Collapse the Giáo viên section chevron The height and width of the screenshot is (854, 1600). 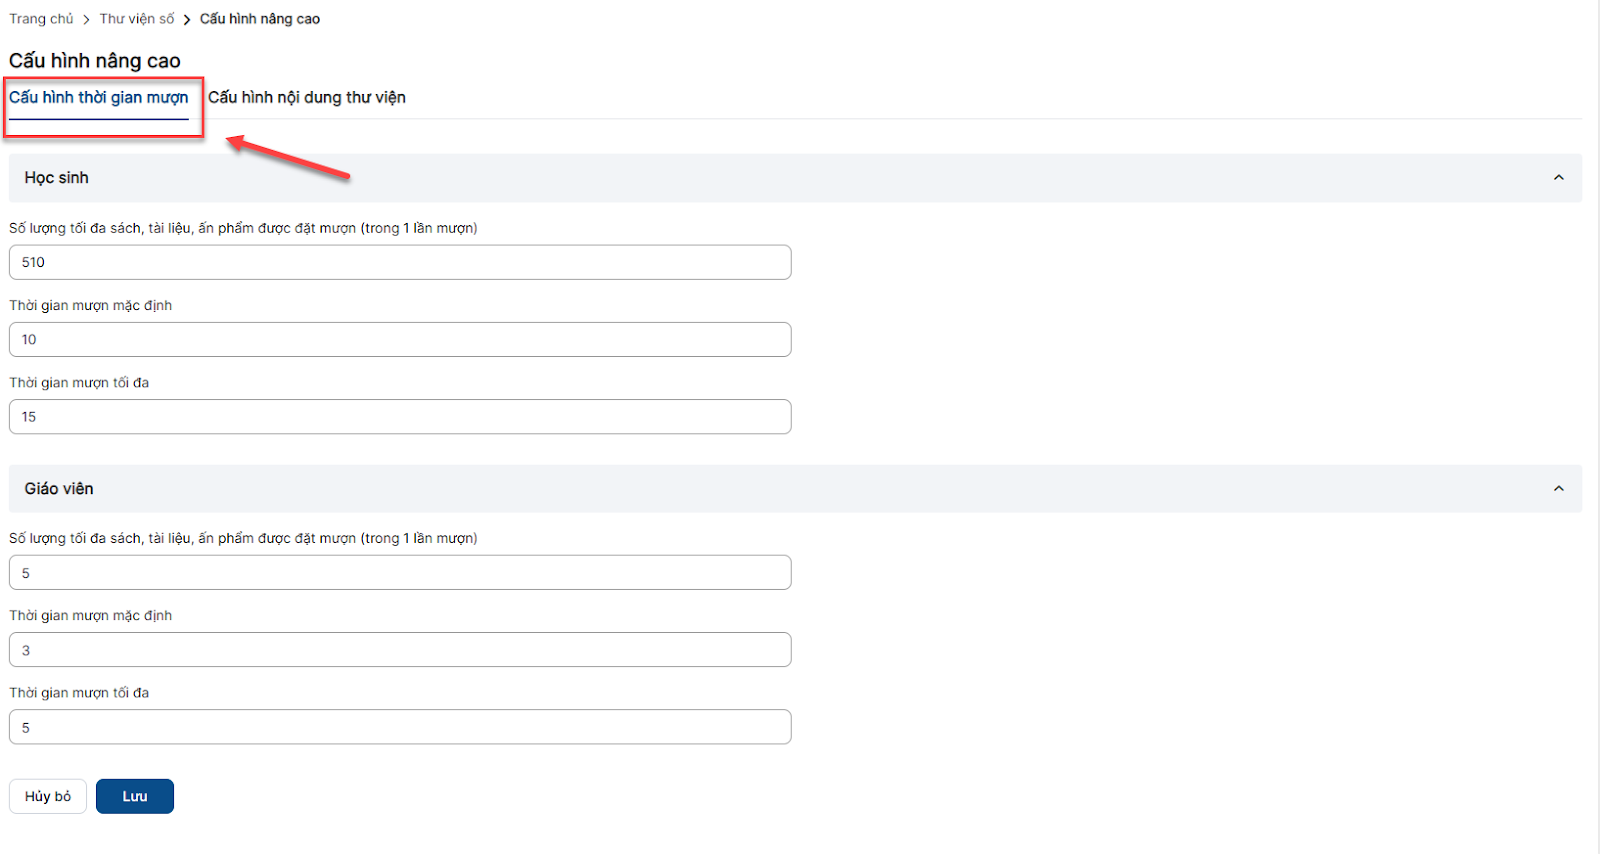point(1558,489)
